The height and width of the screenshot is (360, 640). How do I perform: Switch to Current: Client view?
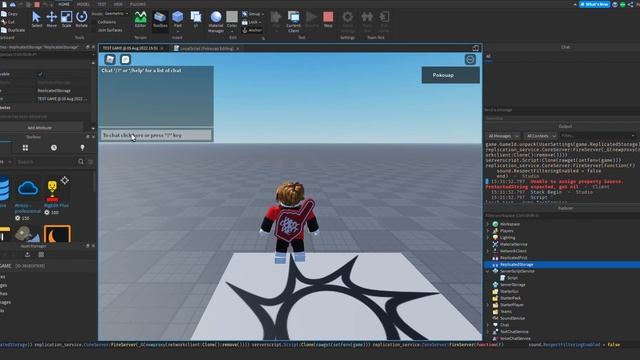pyautogui.click(x=293, y=22)
